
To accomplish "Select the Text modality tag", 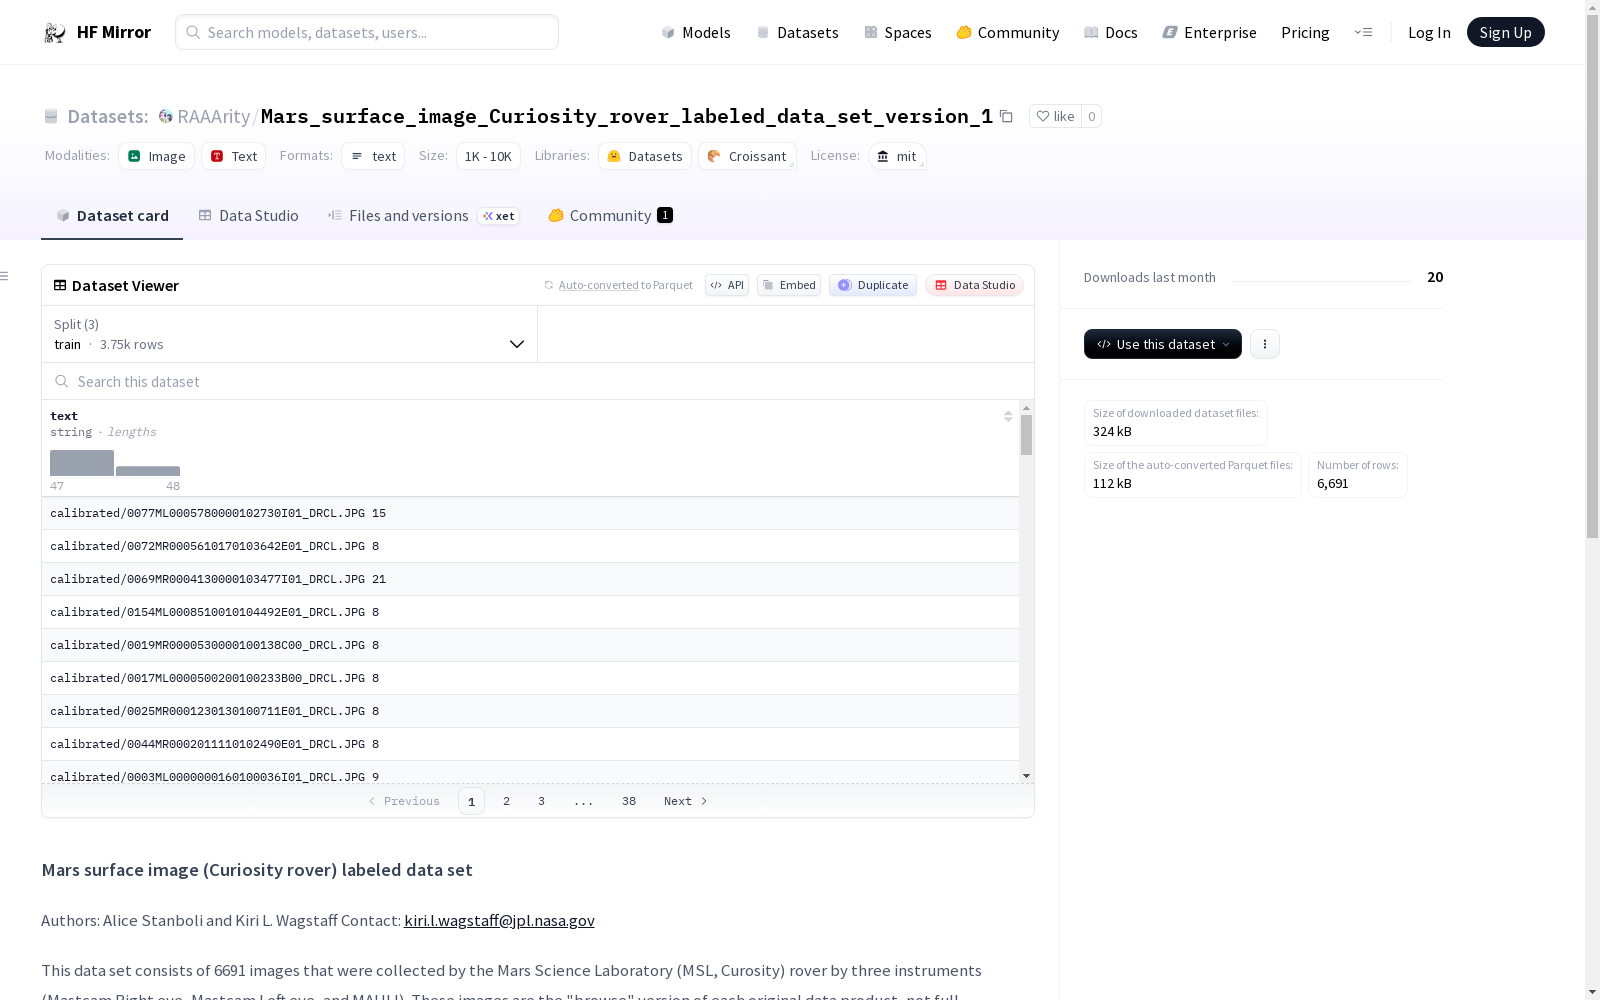I will pos(234,156).
